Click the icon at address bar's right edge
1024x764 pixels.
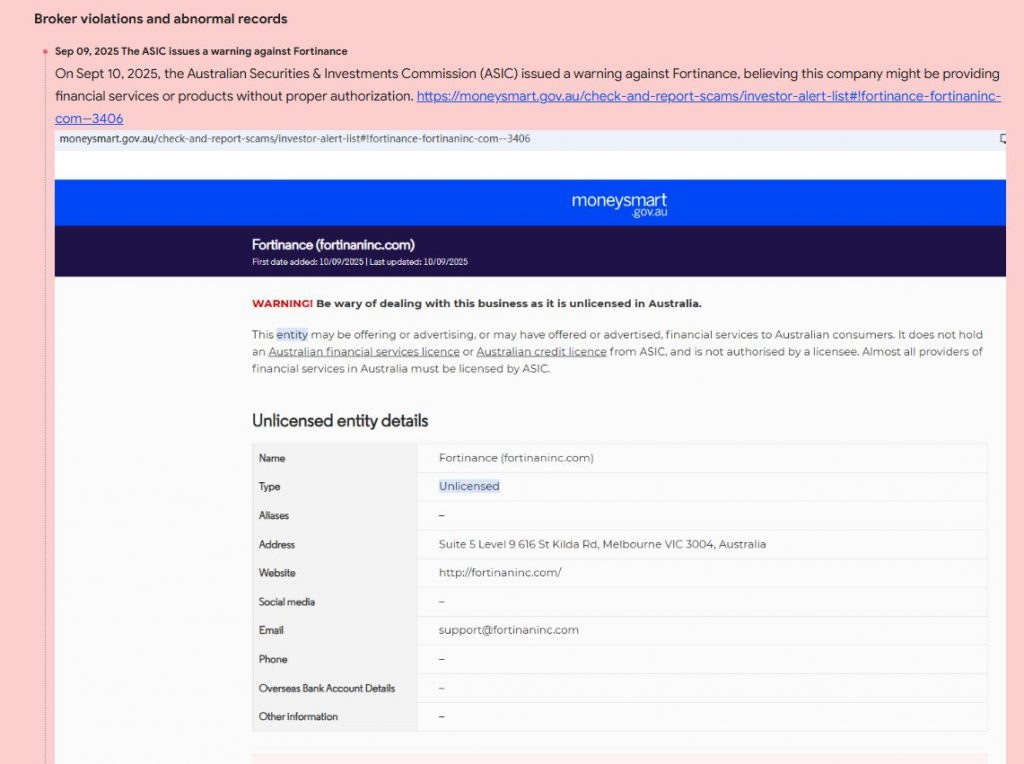[x=1002, y=139]
